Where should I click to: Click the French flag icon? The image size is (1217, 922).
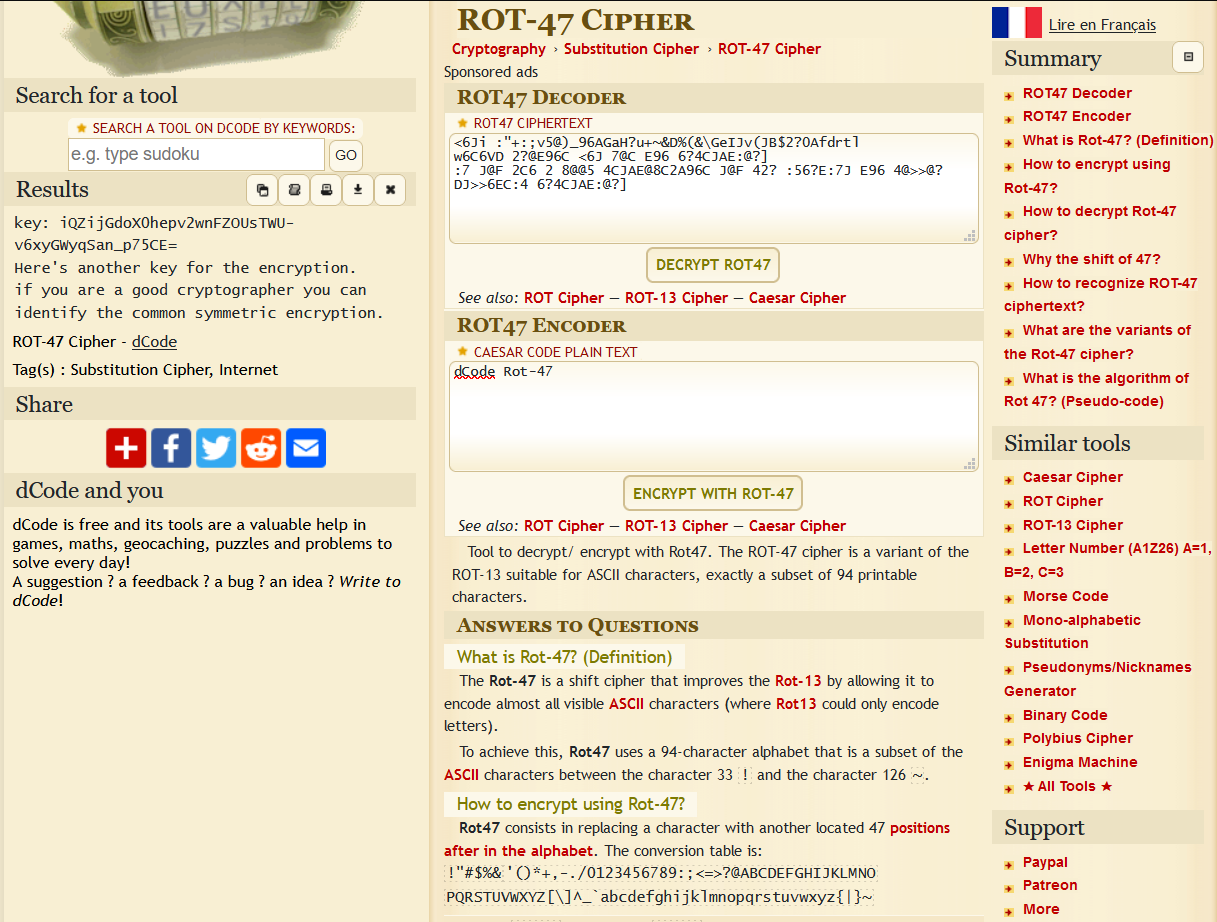pos(1017,22)
